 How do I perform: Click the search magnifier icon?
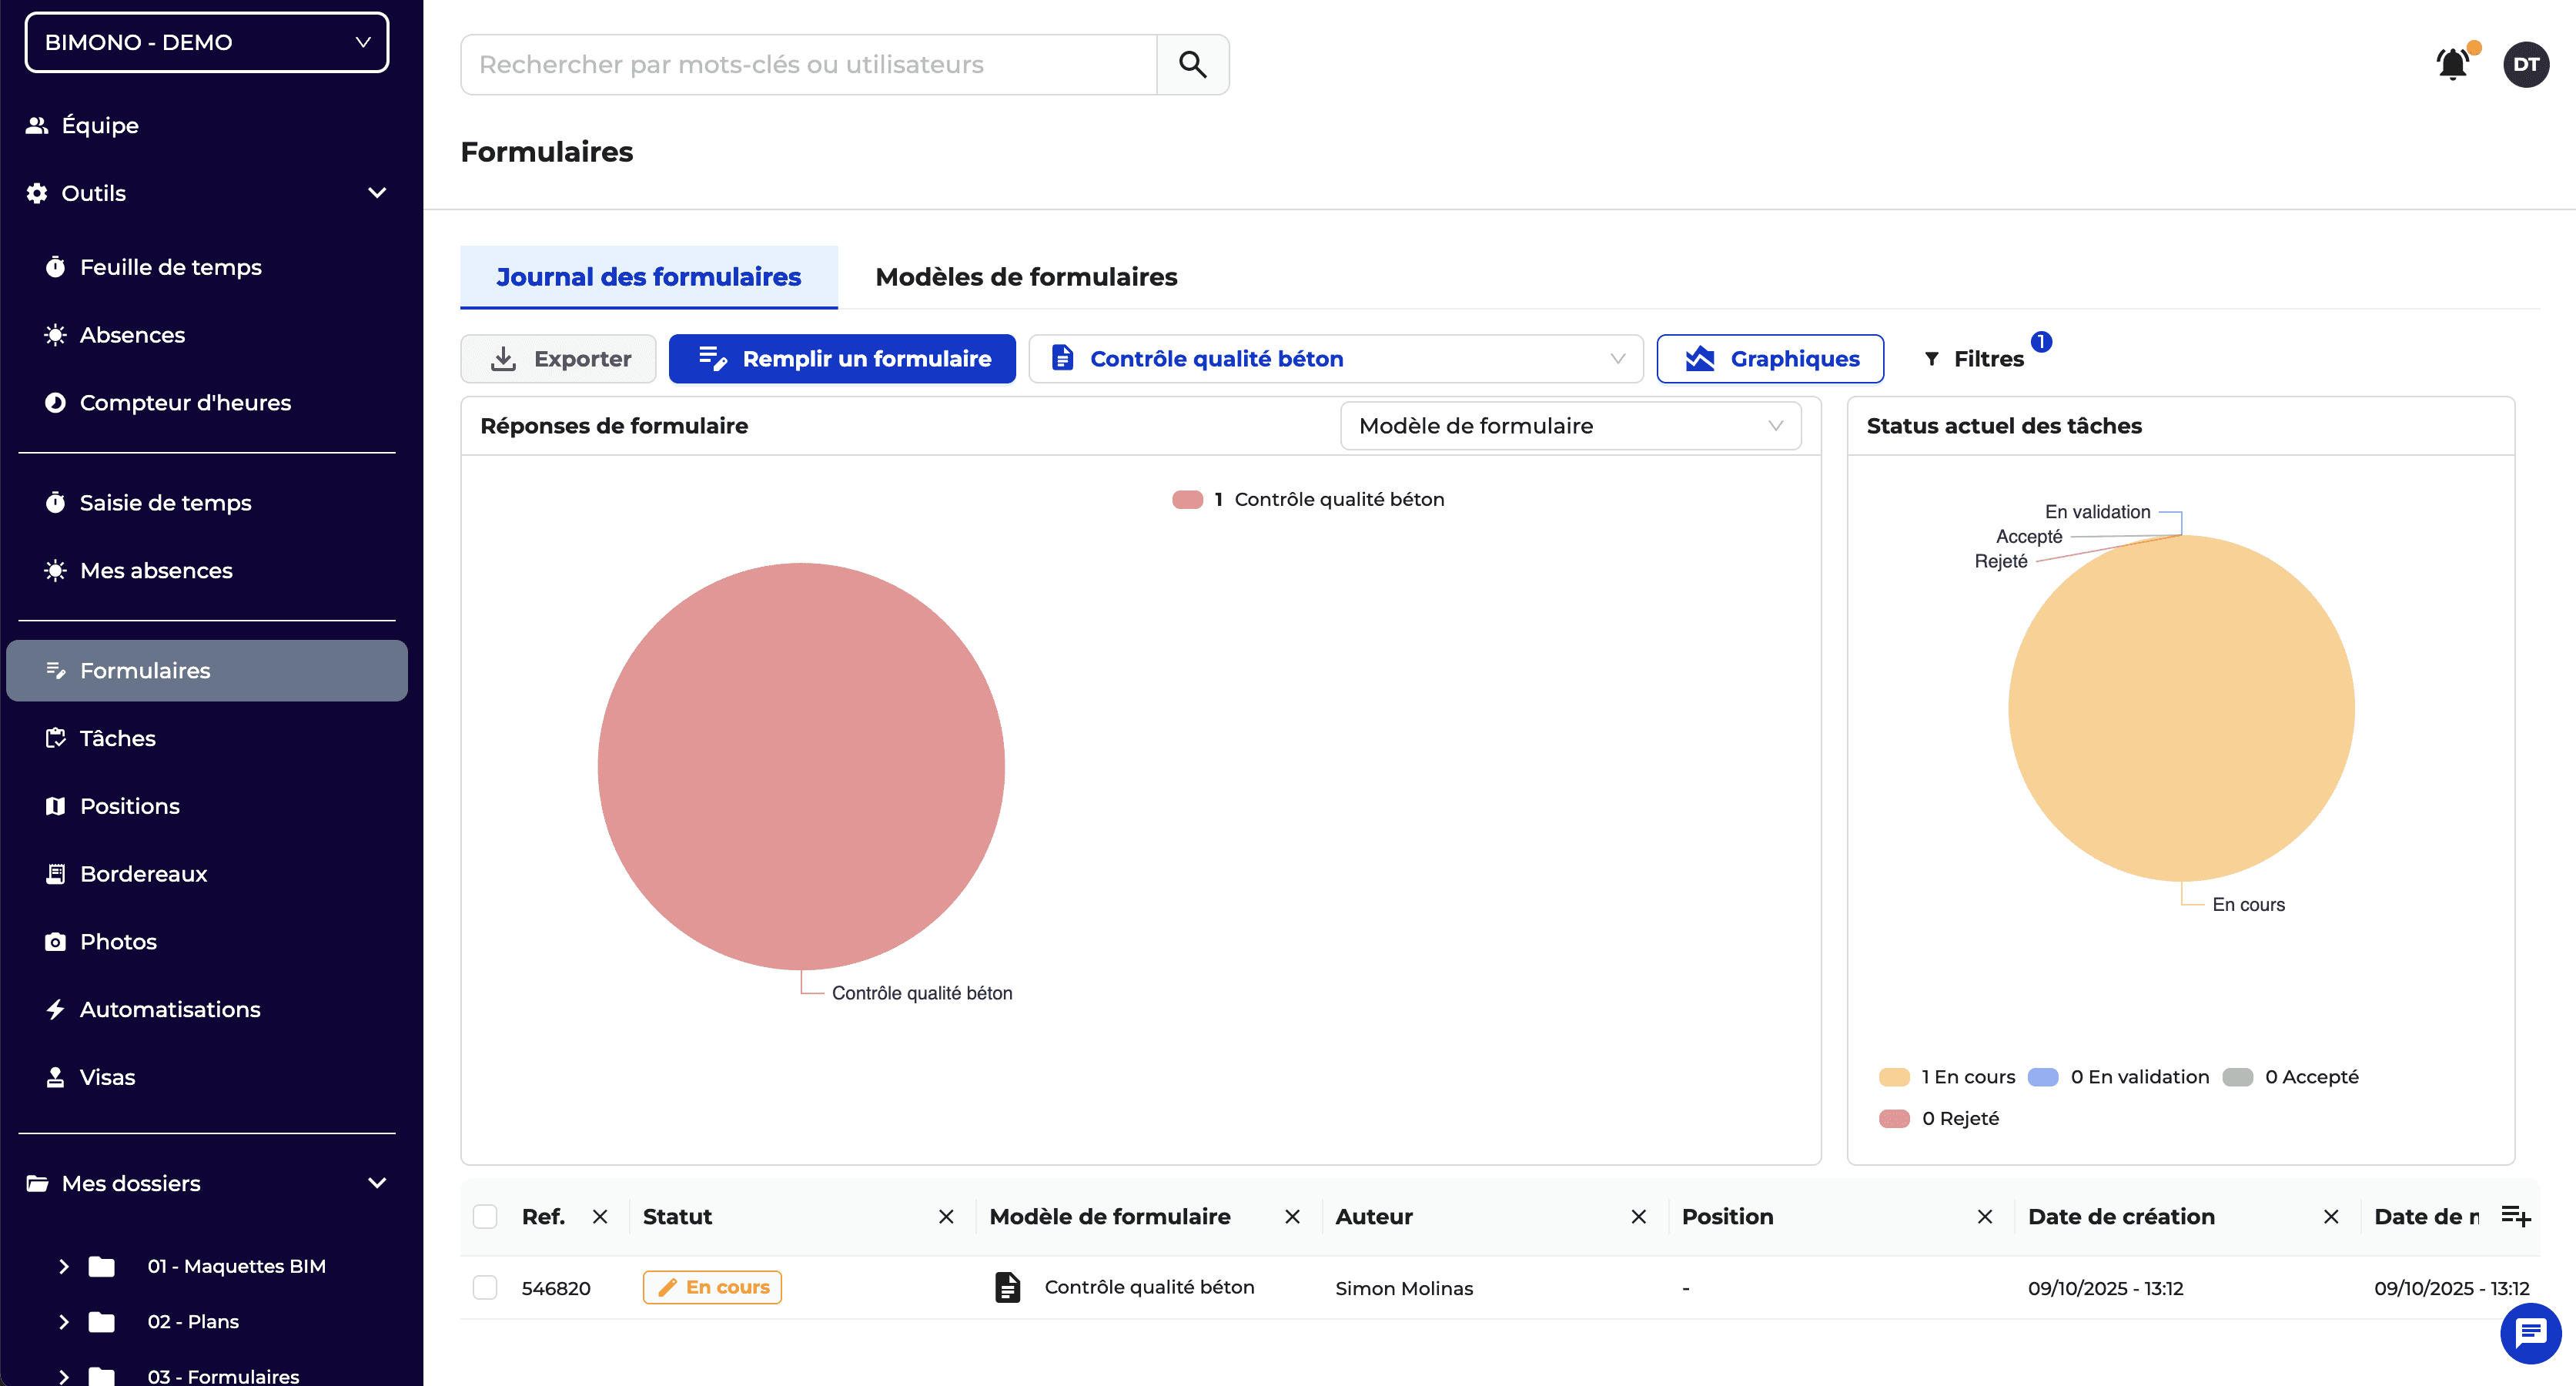pyautogui.click(x=1192, y=65)
